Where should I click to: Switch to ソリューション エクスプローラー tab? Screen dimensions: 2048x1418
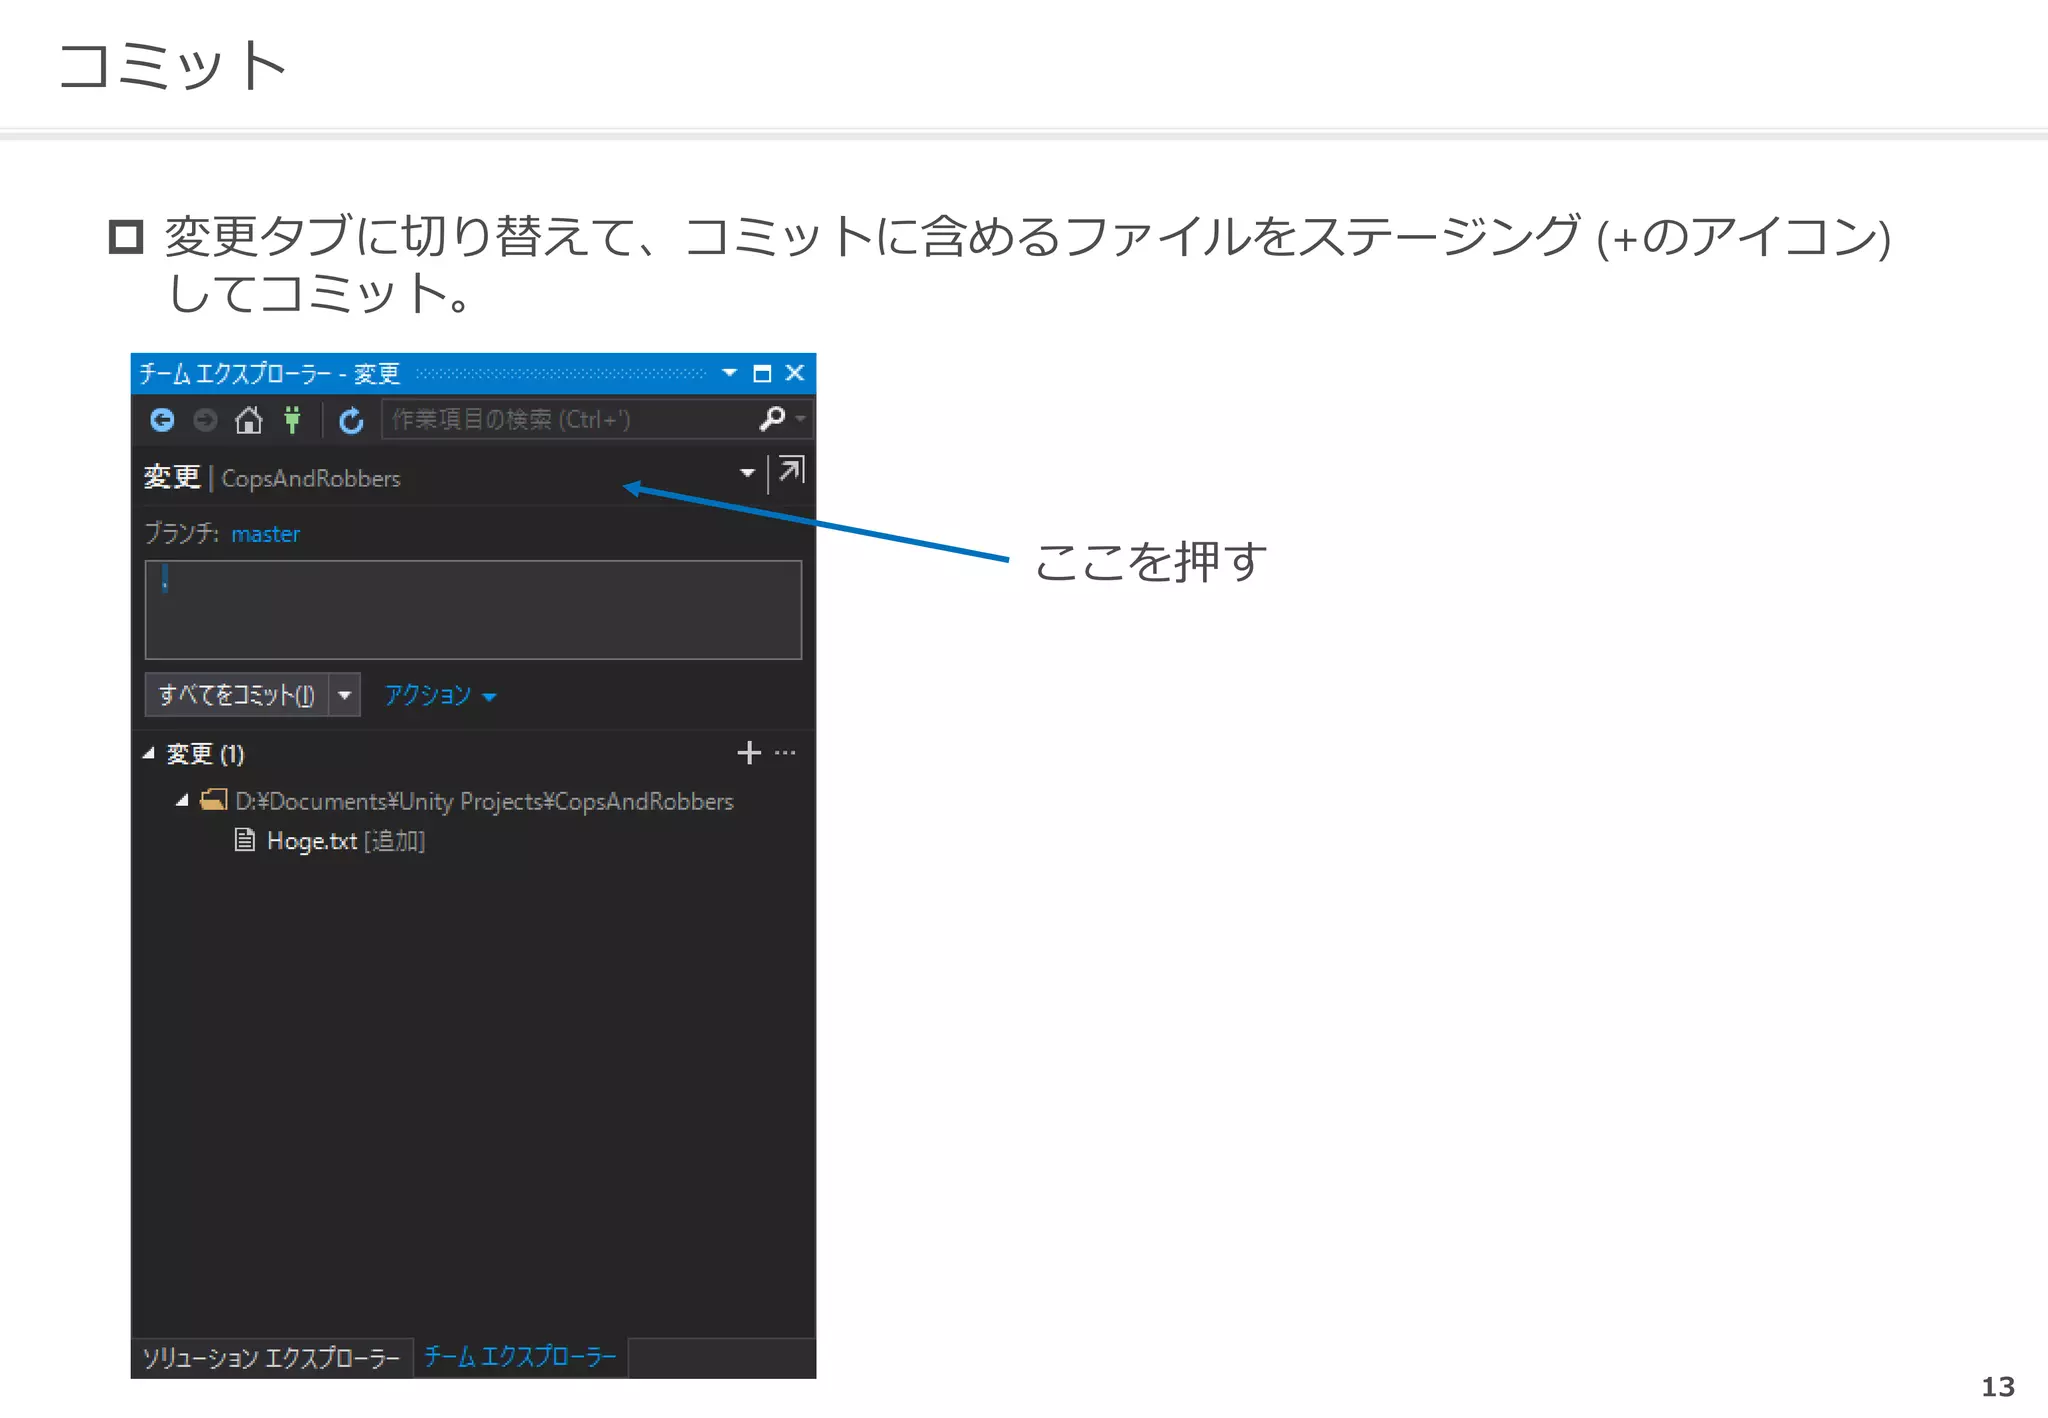pos(271,1358)
